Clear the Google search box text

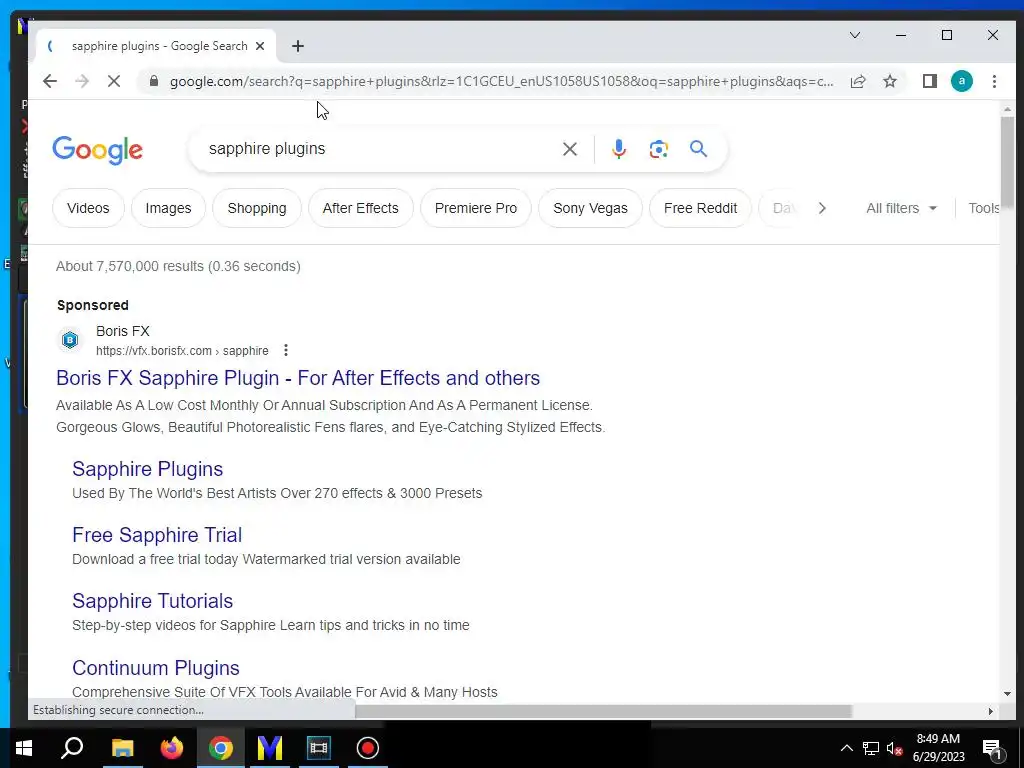coord(569,149)
